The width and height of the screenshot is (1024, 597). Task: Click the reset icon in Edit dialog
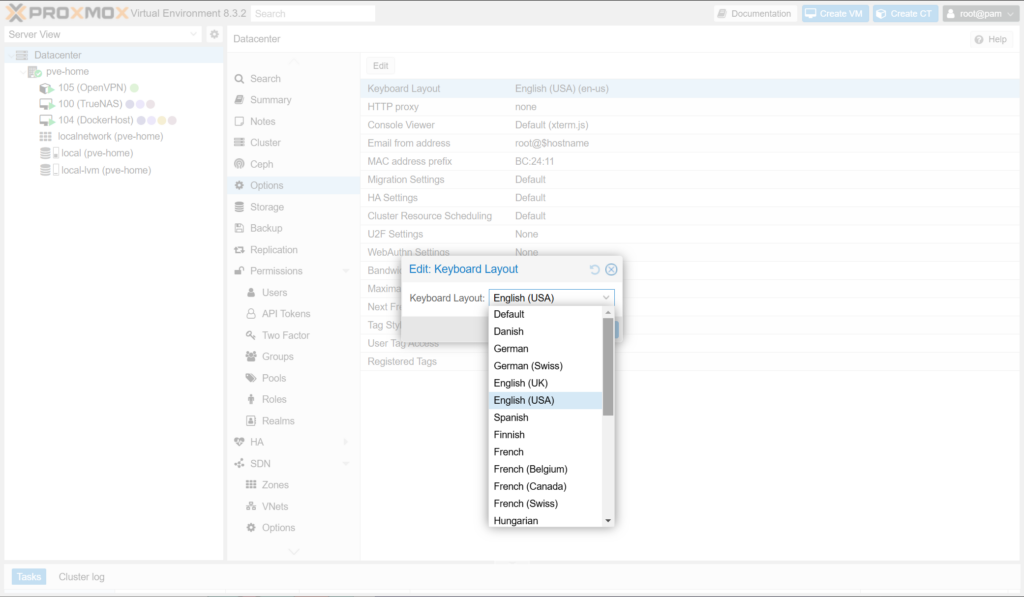pyautogui.click(x=595, y=269)
